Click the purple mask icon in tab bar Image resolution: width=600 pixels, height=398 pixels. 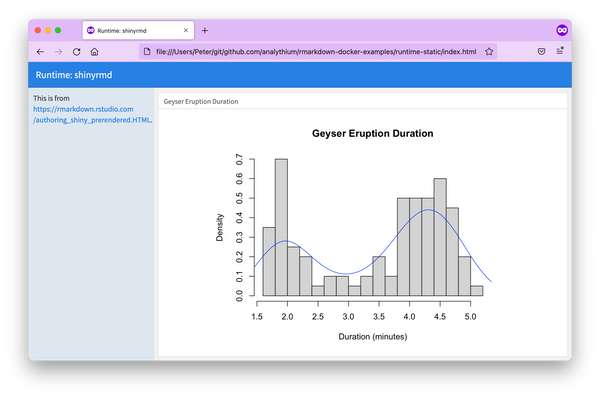[562, 30]
